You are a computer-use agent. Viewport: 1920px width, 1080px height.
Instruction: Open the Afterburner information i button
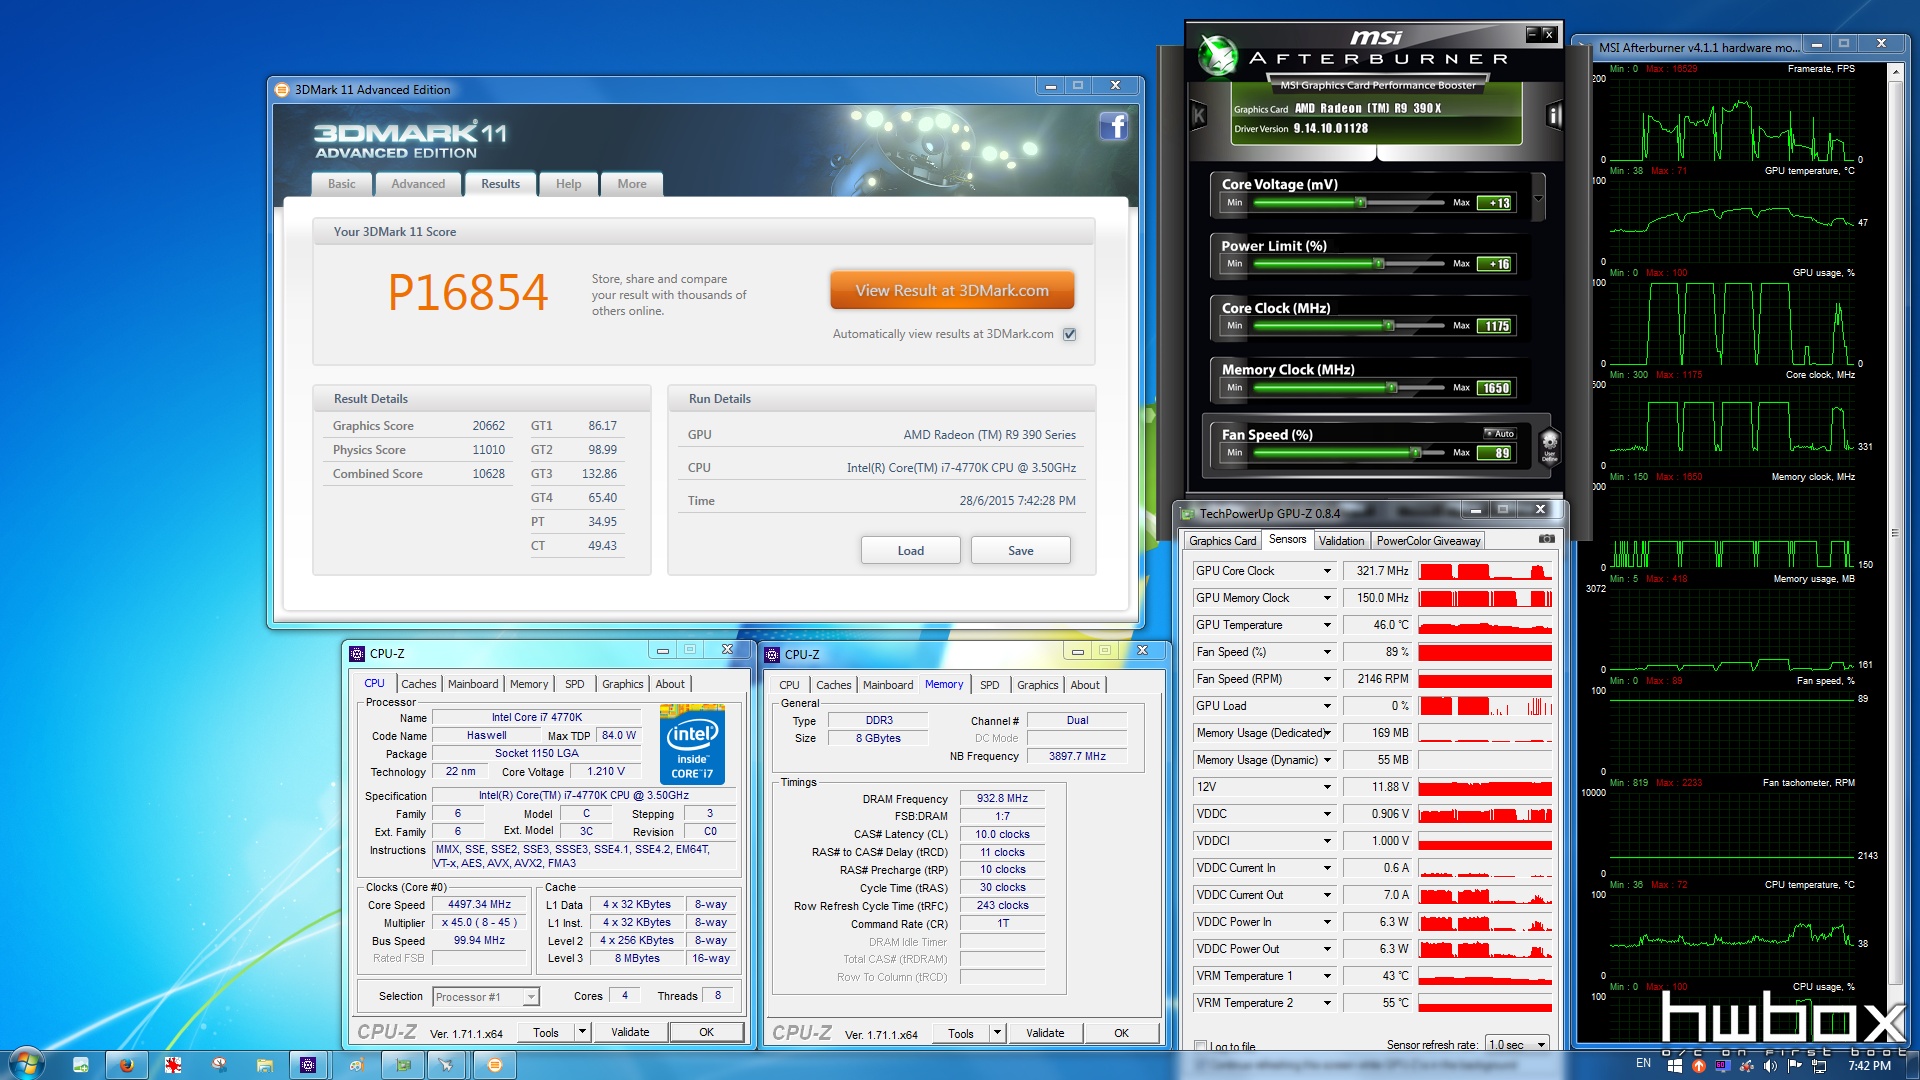[x=1553, y=115]
